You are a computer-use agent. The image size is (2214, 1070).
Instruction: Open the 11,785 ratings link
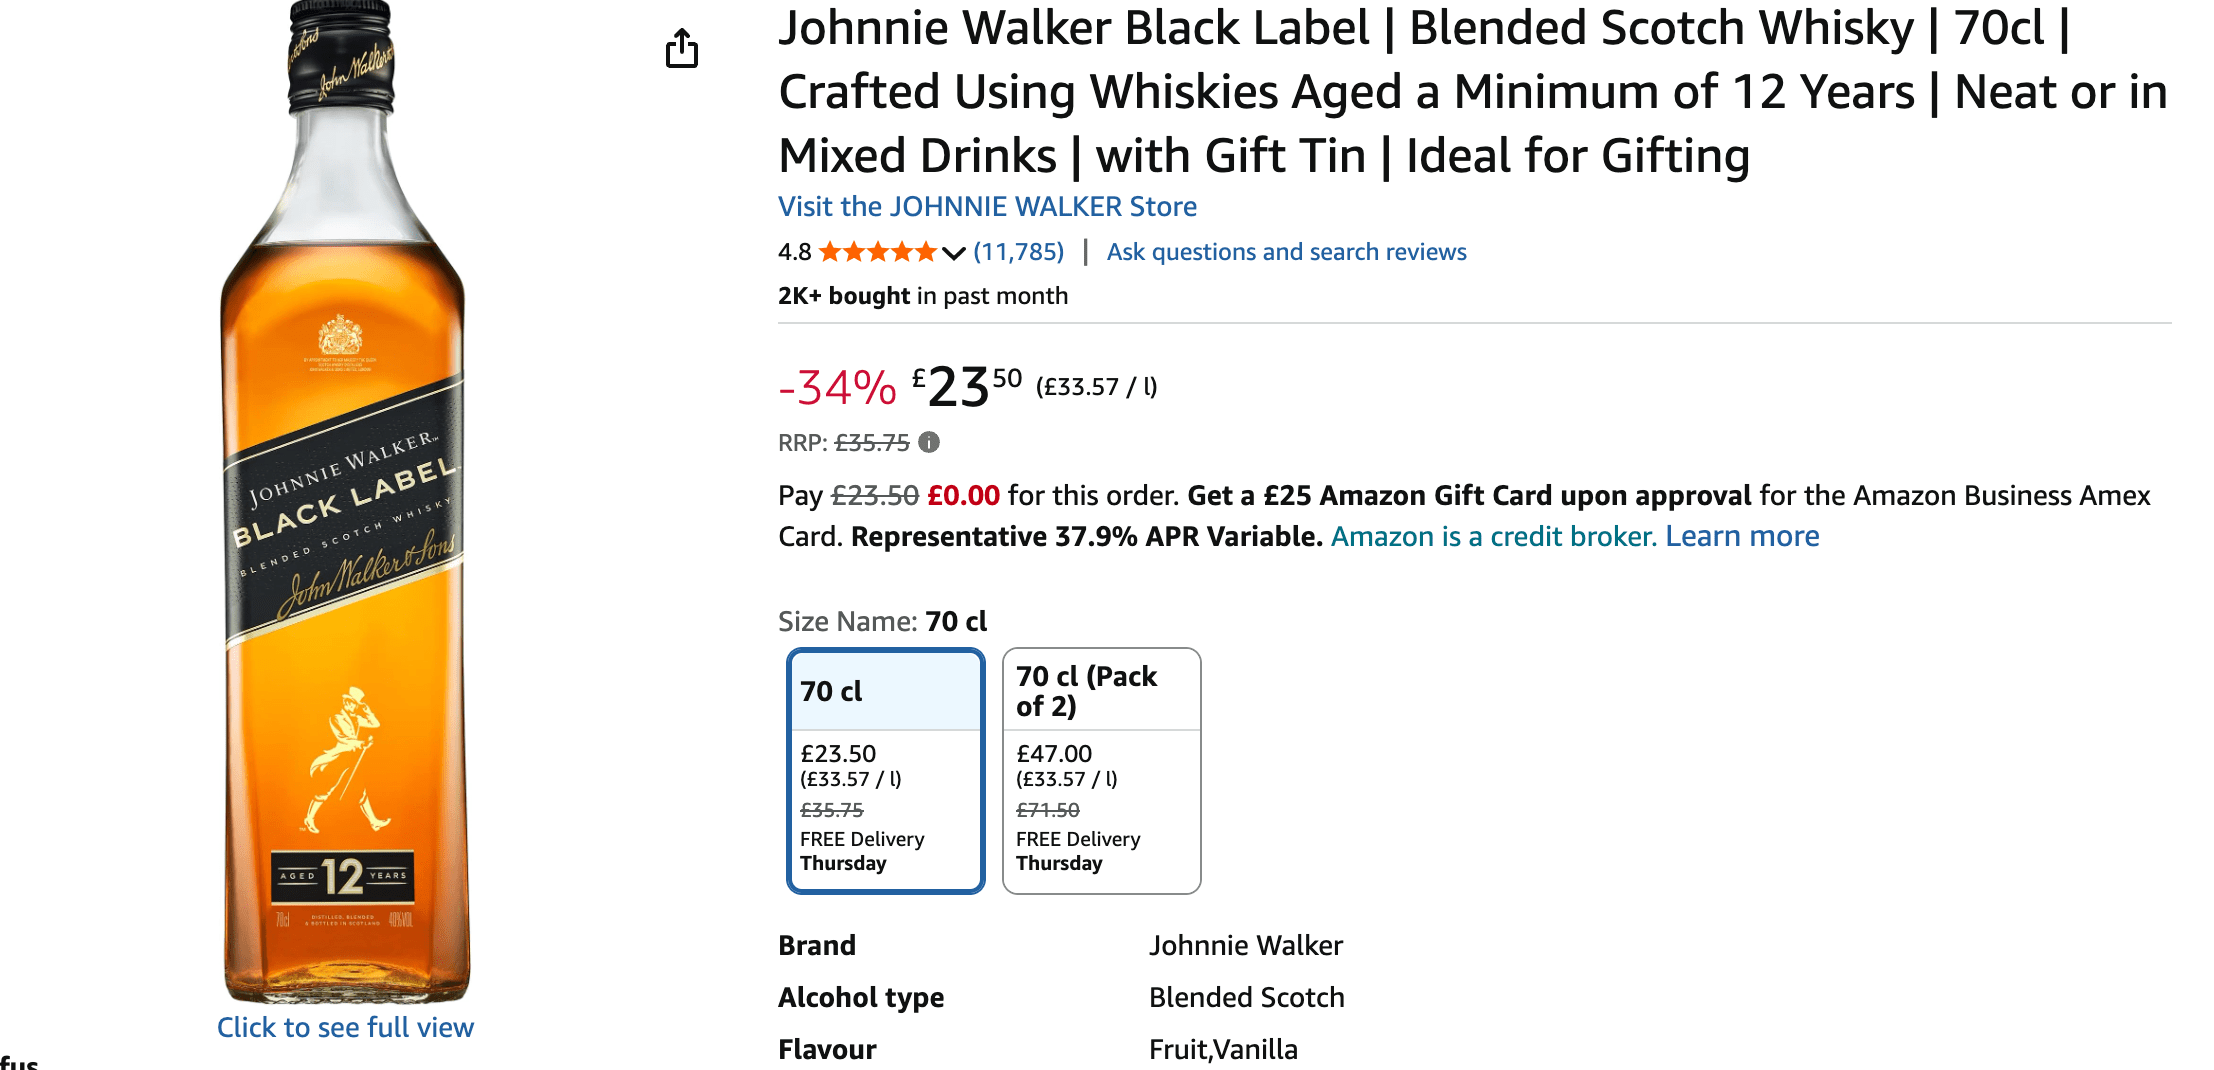1018,252
